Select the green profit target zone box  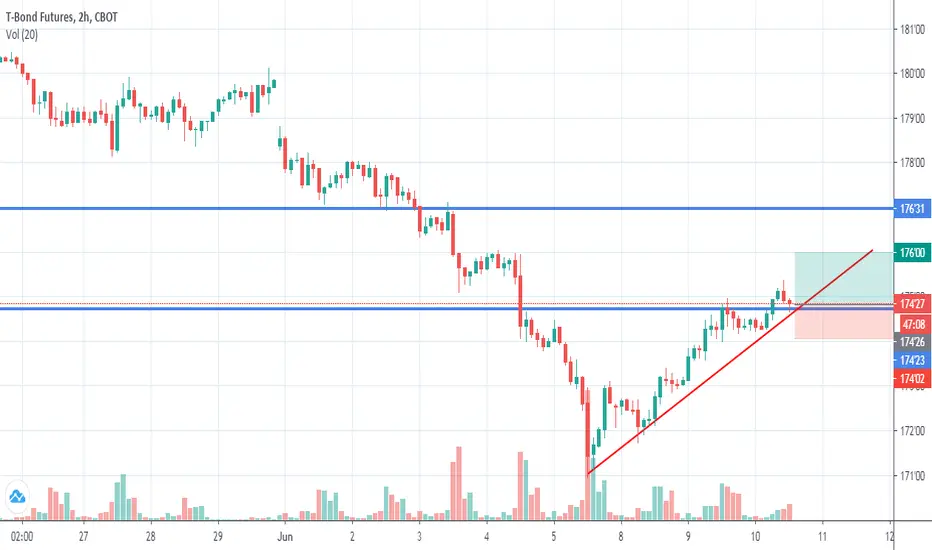(x=843, y=278)
